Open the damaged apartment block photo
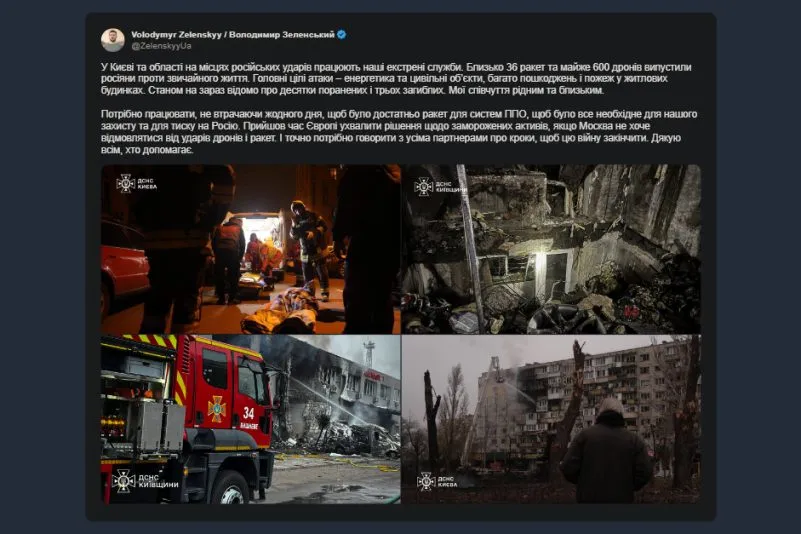 [x=550, y=419]
